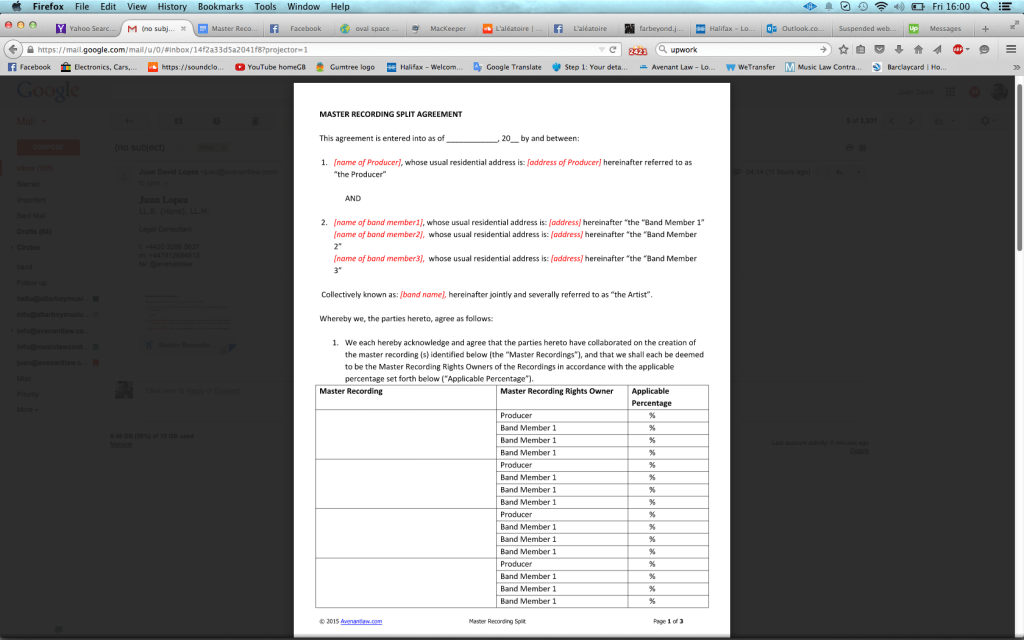Go to the Firefox Home page icon
The height and width of the screenshot is (640, 1024).
pyautogui.click(x=918, y=50)
